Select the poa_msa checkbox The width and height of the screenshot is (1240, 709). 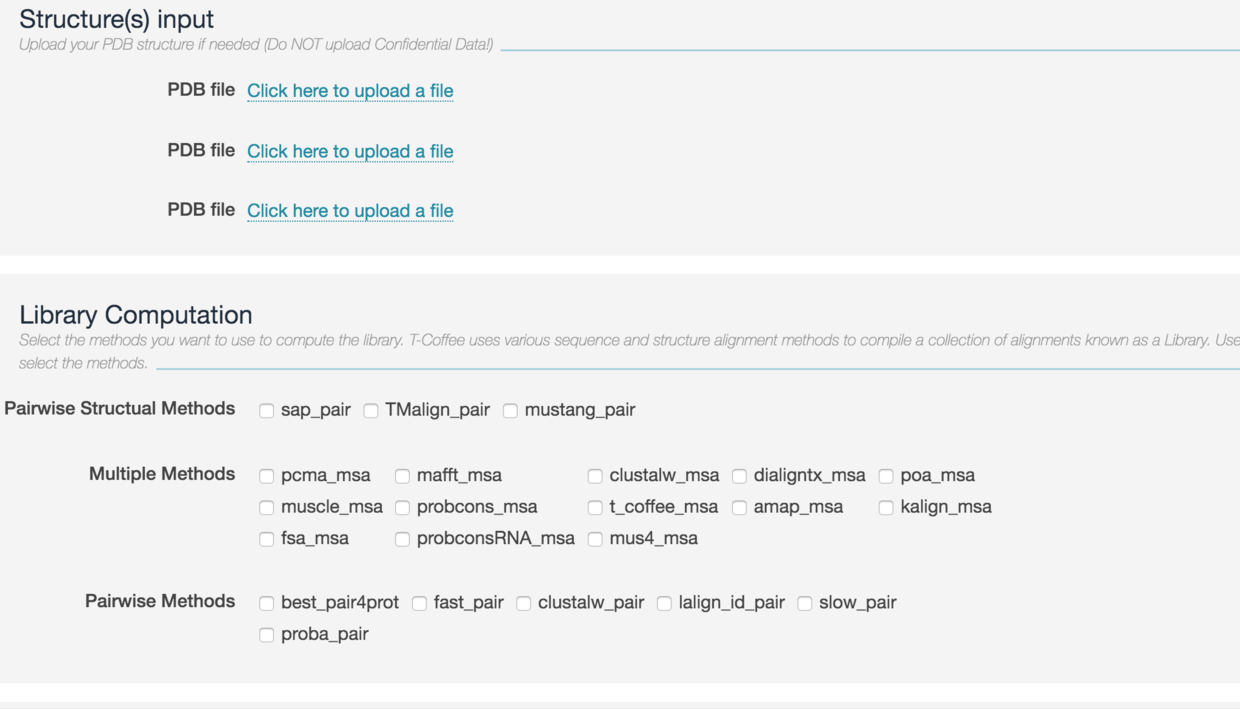(886, 476)
